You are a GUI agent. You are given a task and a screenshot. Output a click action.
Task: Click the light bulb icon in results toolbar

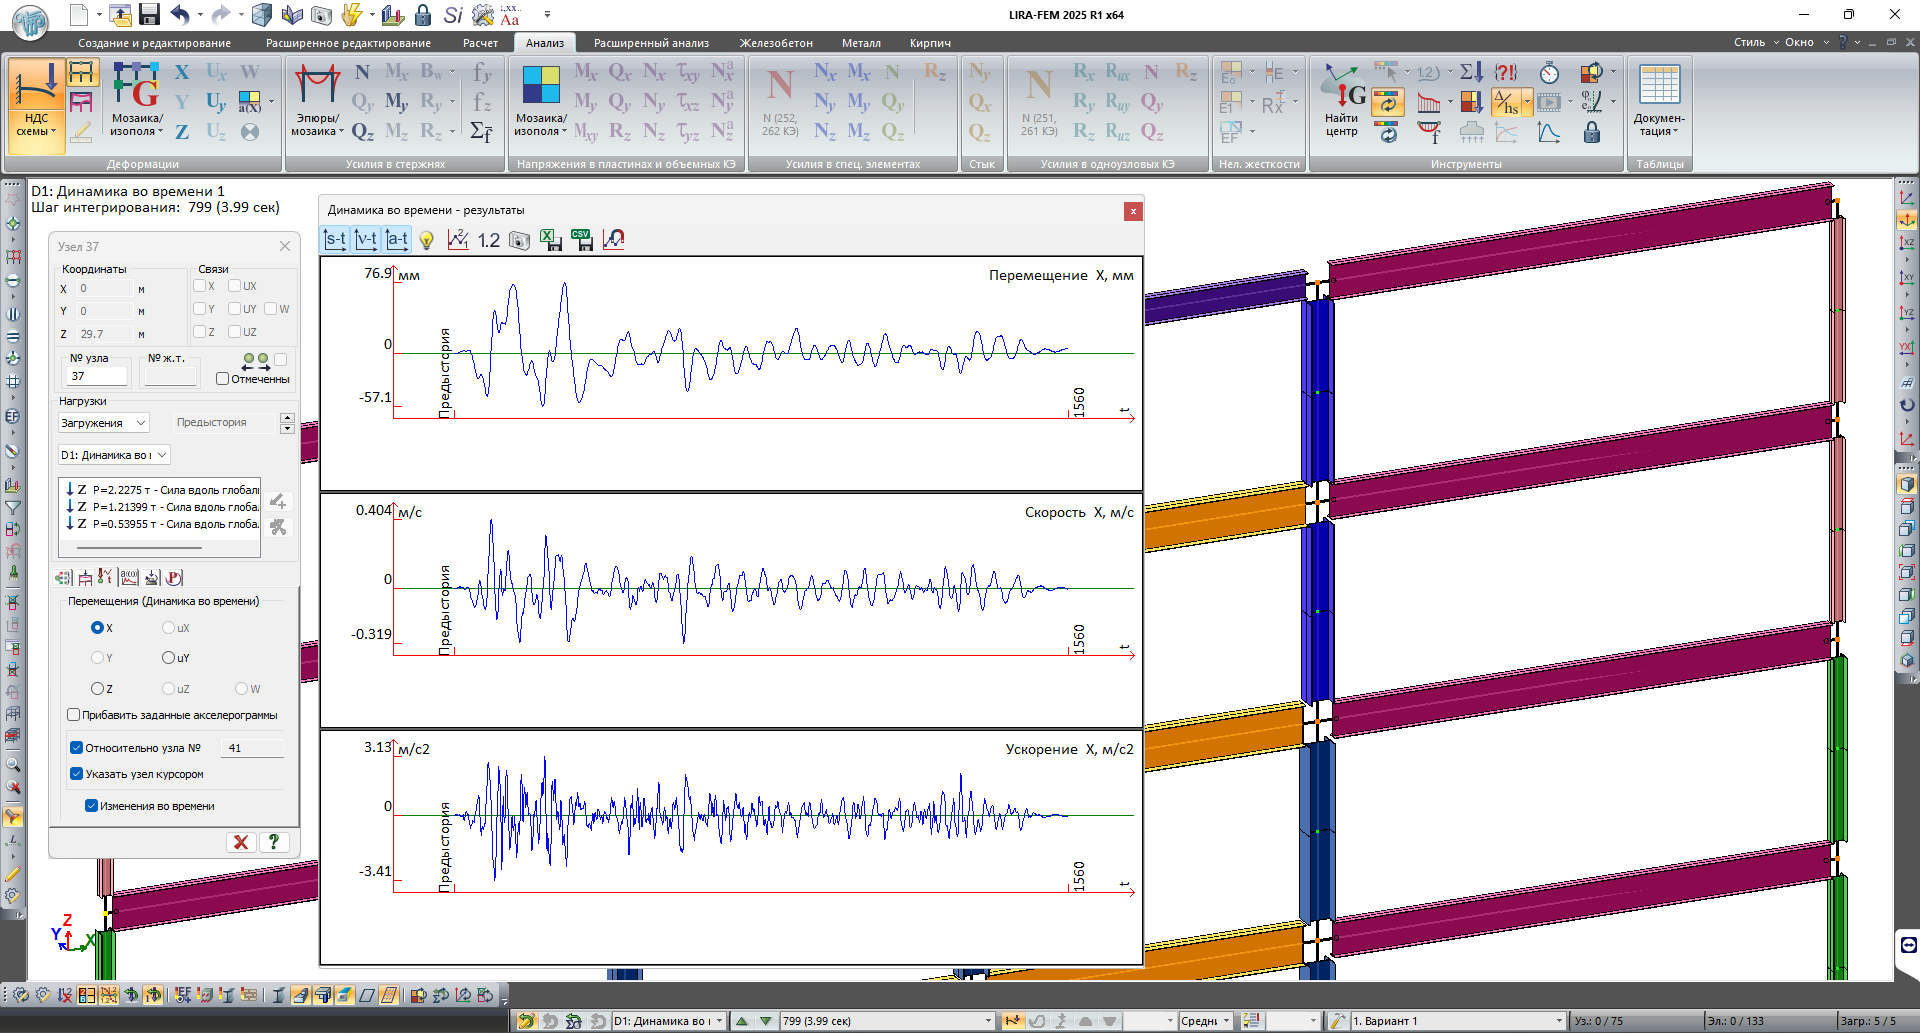pyautogui.click(x=427, y=240)
